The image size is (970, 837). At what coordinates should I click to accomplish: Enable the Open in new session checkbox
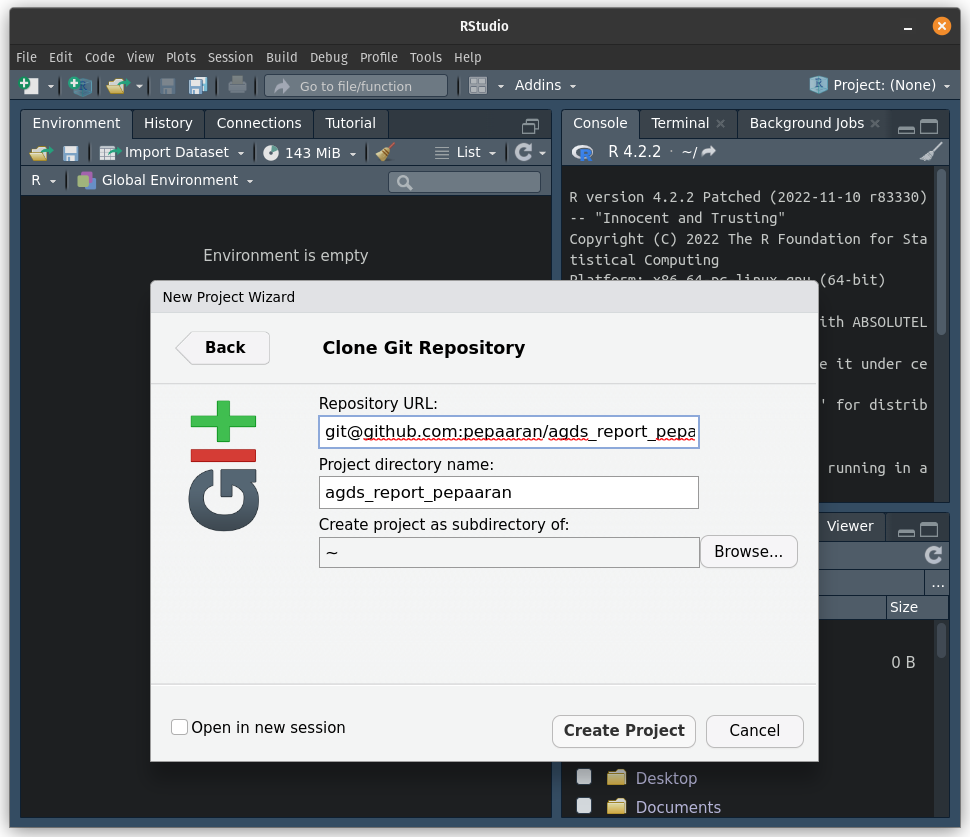(x=179, y=727)
